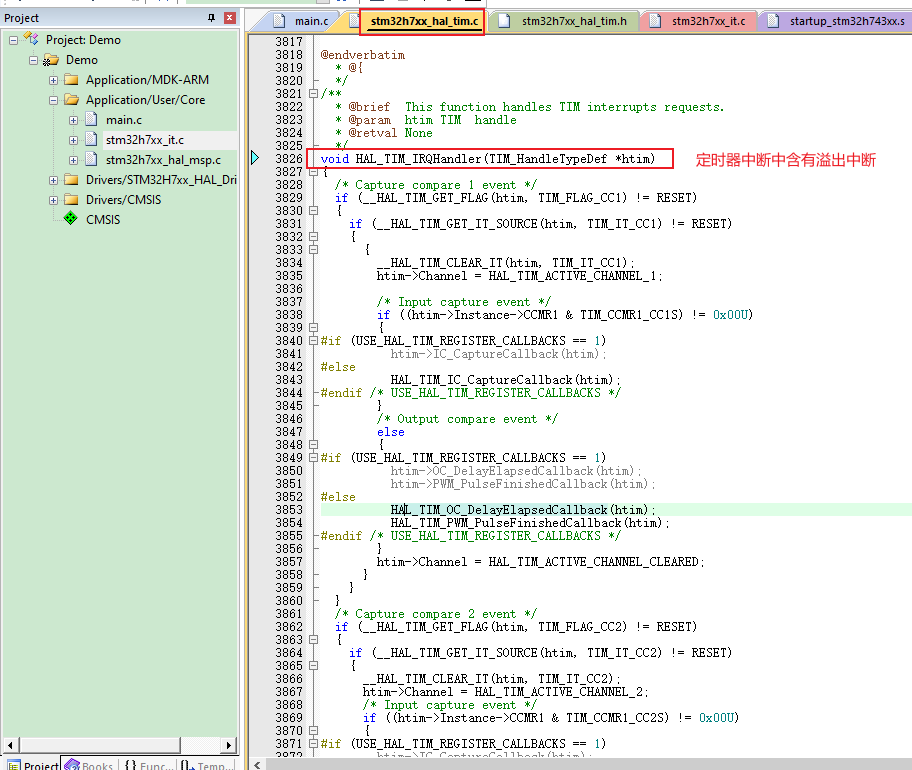Click project panel scrollbar left arrow
Viewport: 912px width, 770px height.
(10, 745)
